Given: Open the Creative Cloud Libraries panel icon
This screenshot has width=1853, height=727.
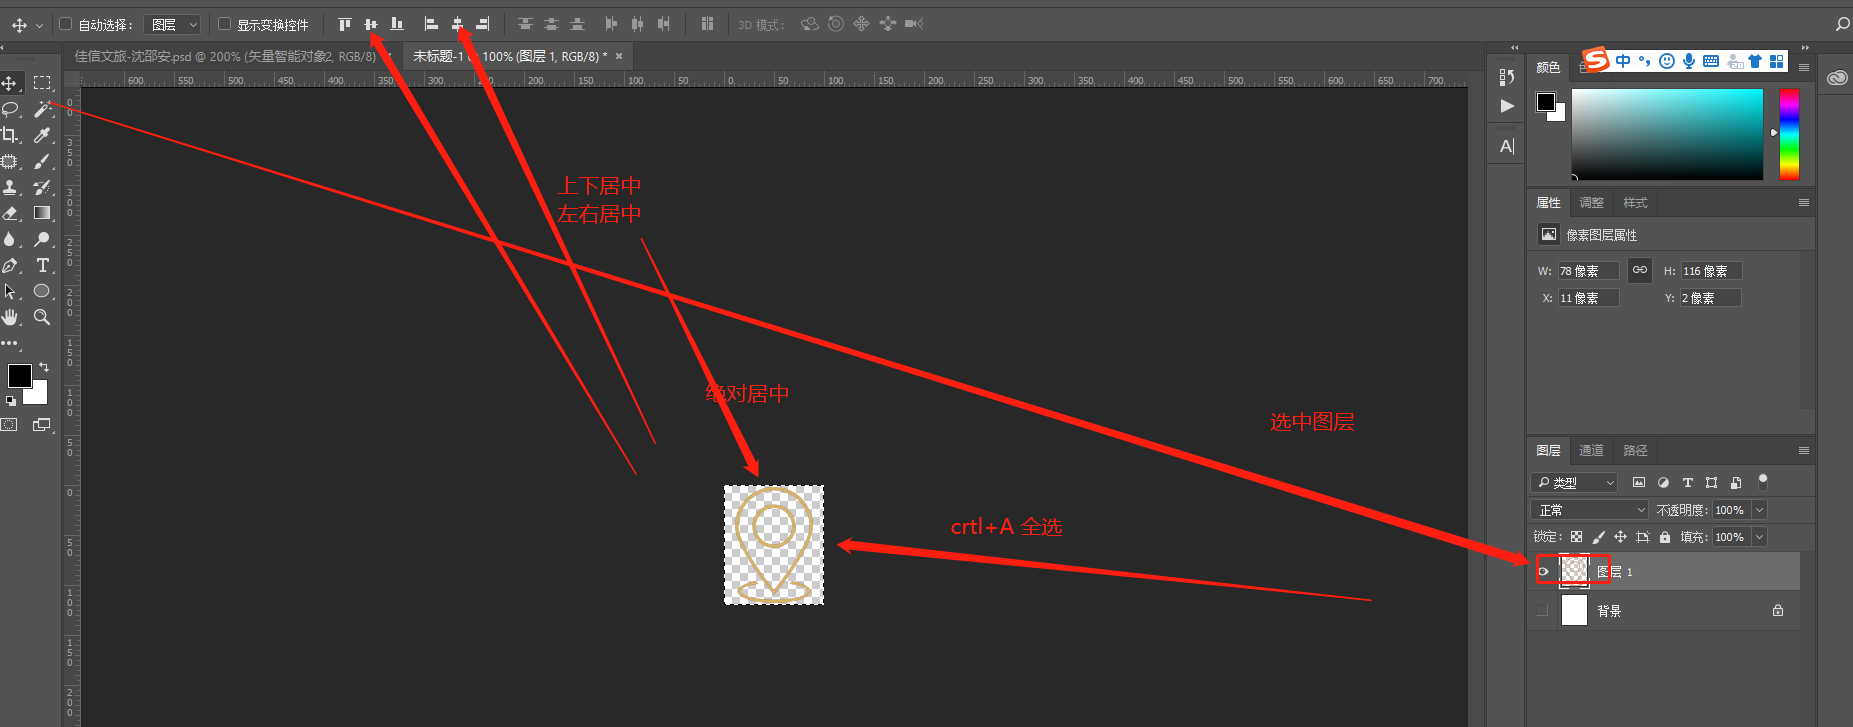Looking at the screenshot, I should pyautogui.click(x=1837, y=78).
